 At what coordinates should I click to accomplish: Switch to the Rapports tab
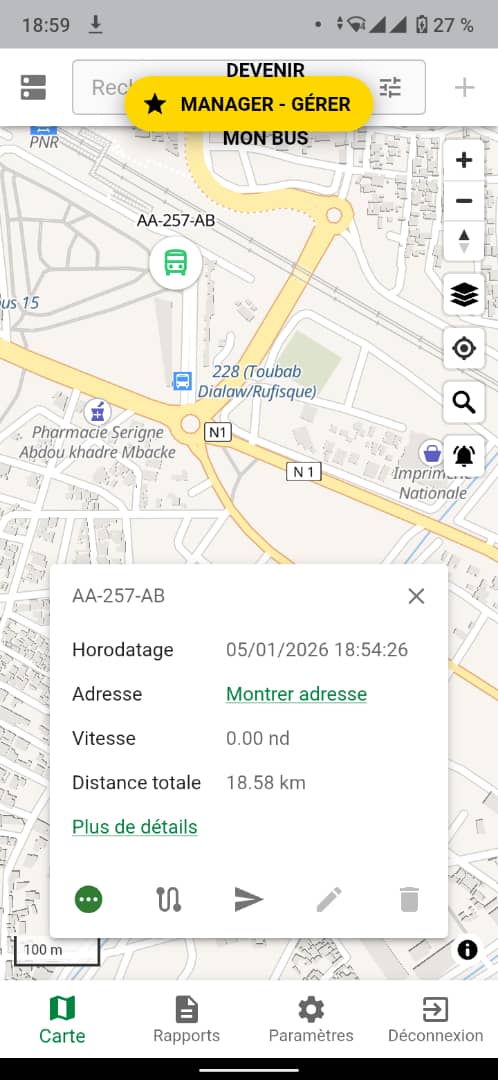(x=187, y=1020)
